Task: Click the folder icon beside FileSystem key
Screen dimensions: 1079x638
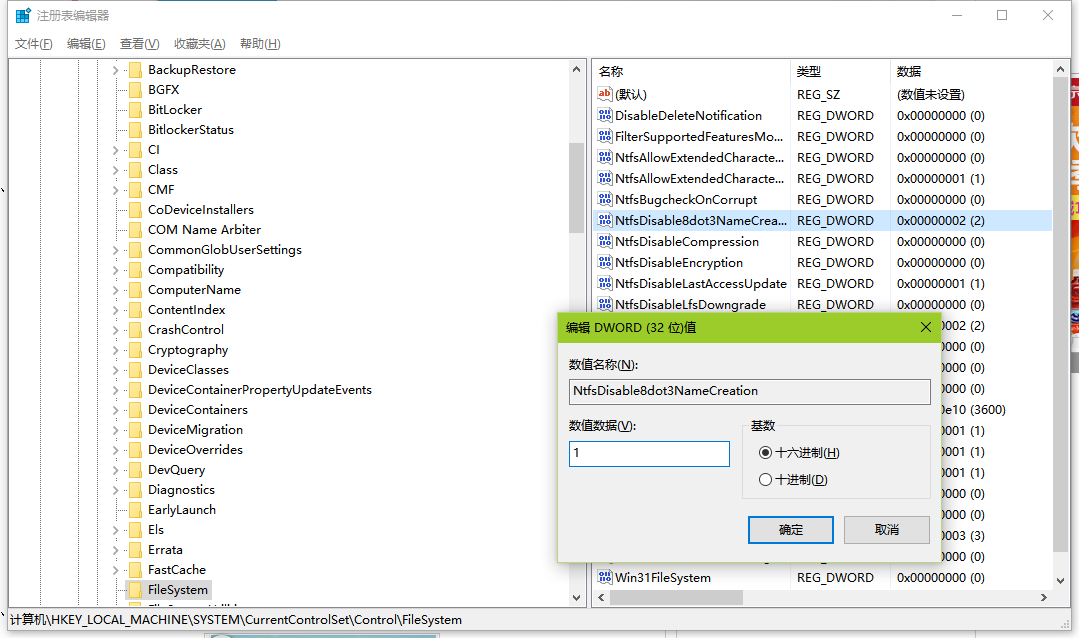Action: coord(135,589)
